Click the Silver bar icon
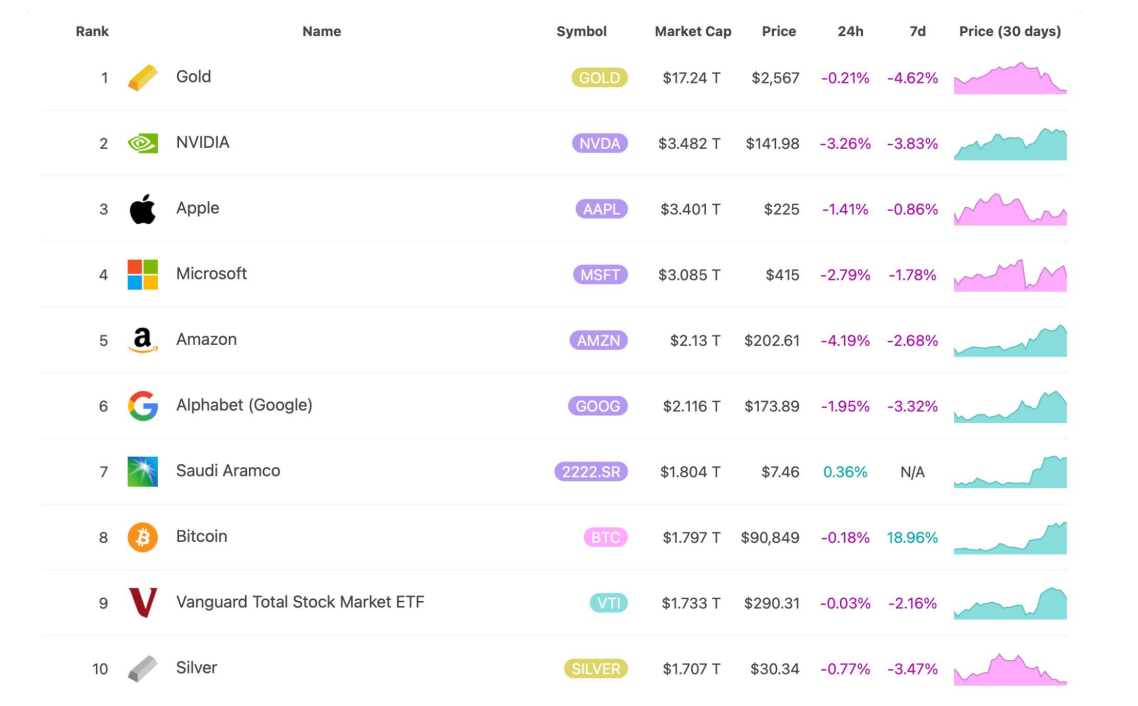1138x706 pixels. [142, 668]
